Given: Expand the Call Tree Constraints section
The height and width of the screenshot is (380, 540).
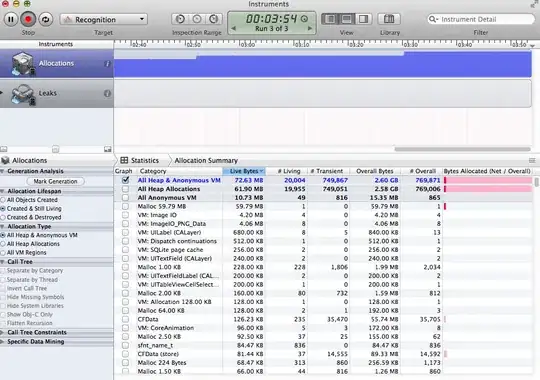Looking at the screenshot, I should [x=2, y=332].
